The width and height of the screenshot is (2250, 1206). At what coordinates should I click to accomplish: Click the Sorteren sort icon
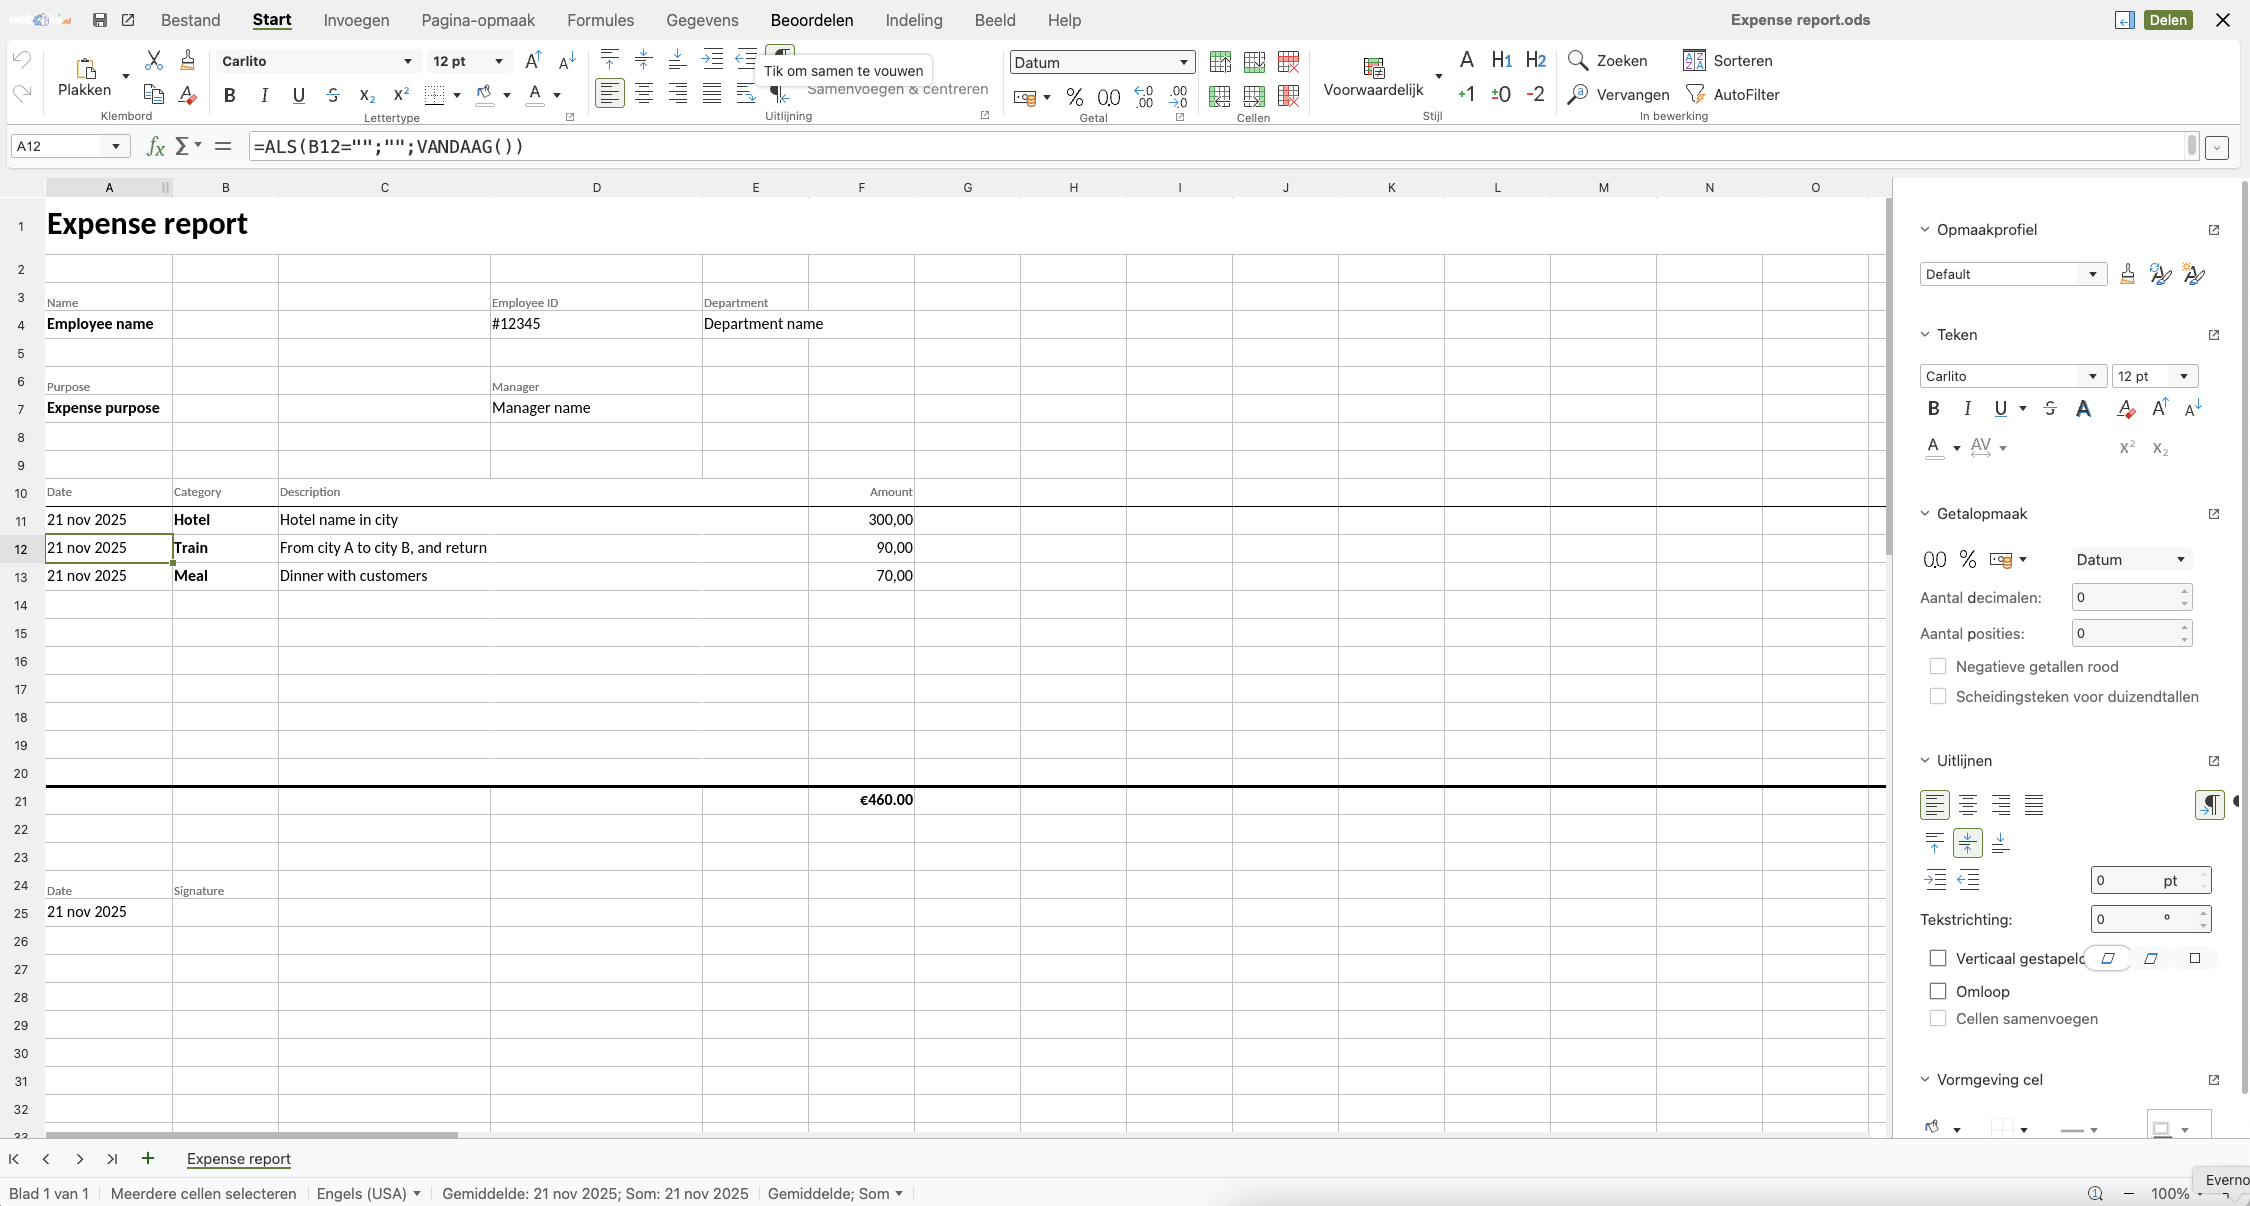pyautogui.click(x=1694, y=61)
